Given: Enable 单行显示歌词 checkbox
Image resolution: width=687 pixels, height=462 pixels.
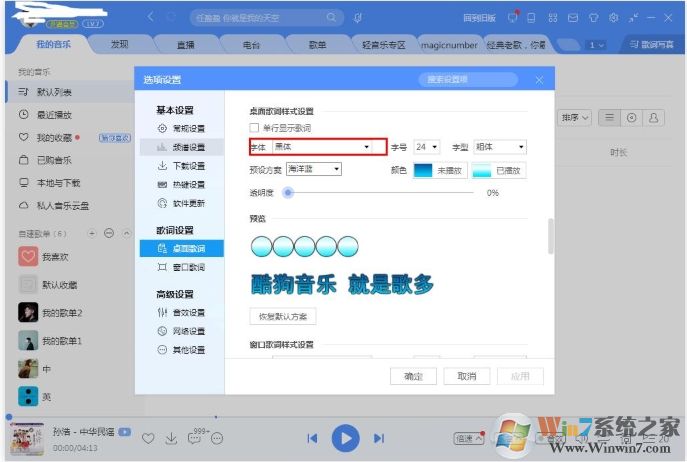Looking at the screenshot, I should (x=254, y=128).
